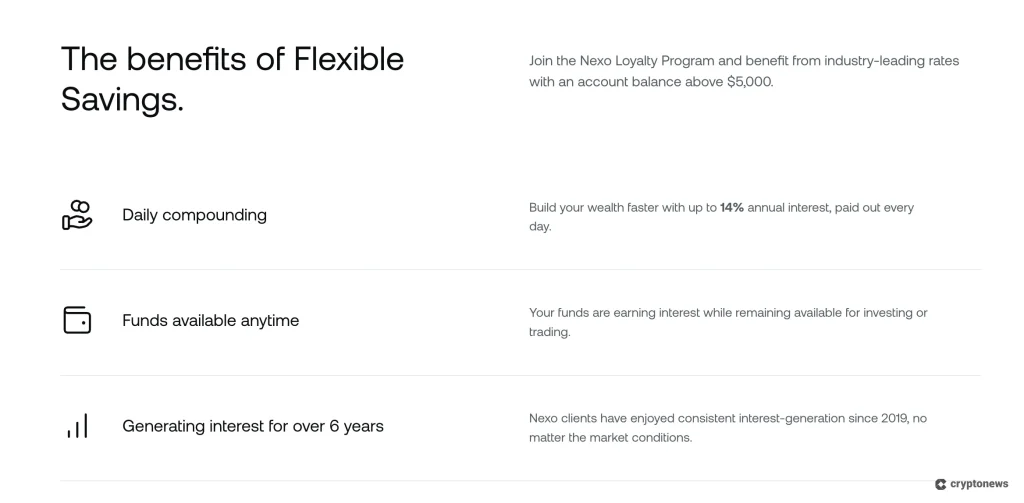Click the 'Your funds are earning interest' text

727,322
